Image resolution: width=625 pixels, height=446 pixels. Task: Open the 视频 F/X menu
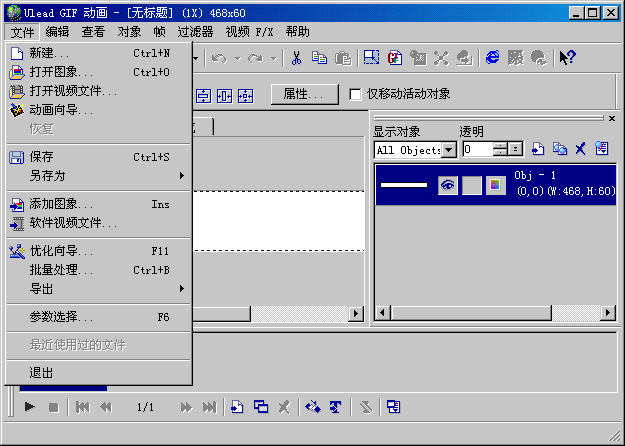click(250, 31)
